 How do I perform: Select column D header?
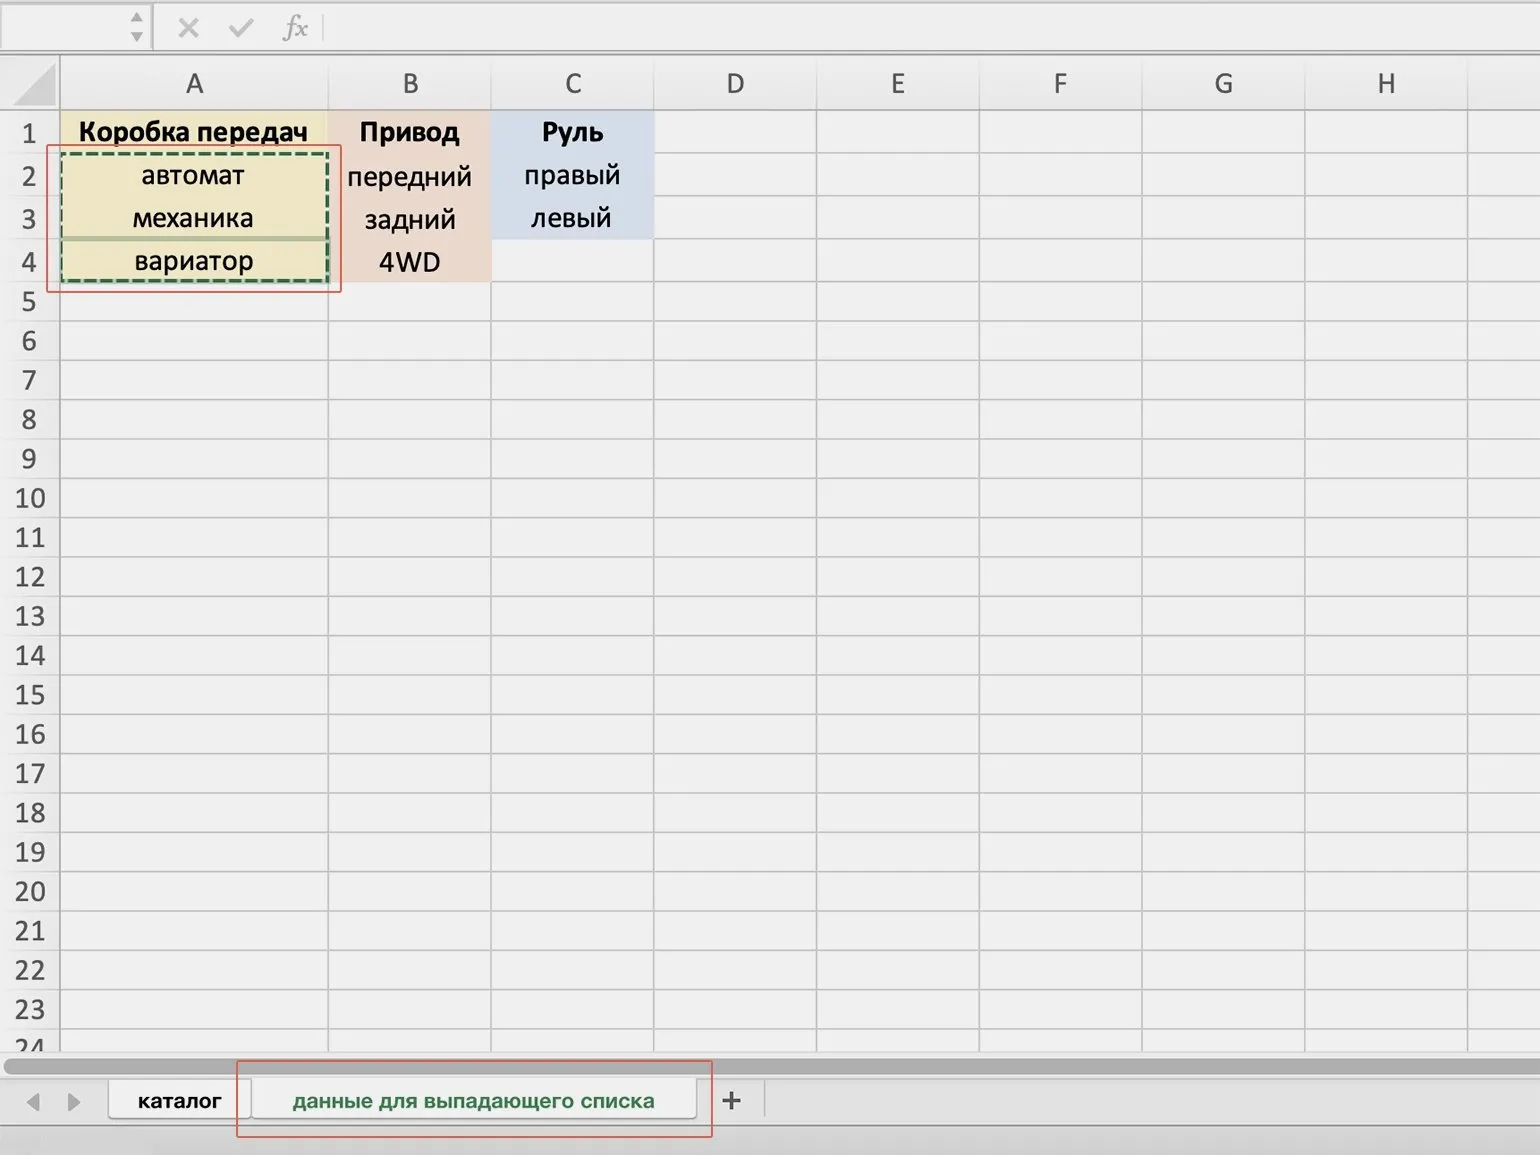pos(735,84)
